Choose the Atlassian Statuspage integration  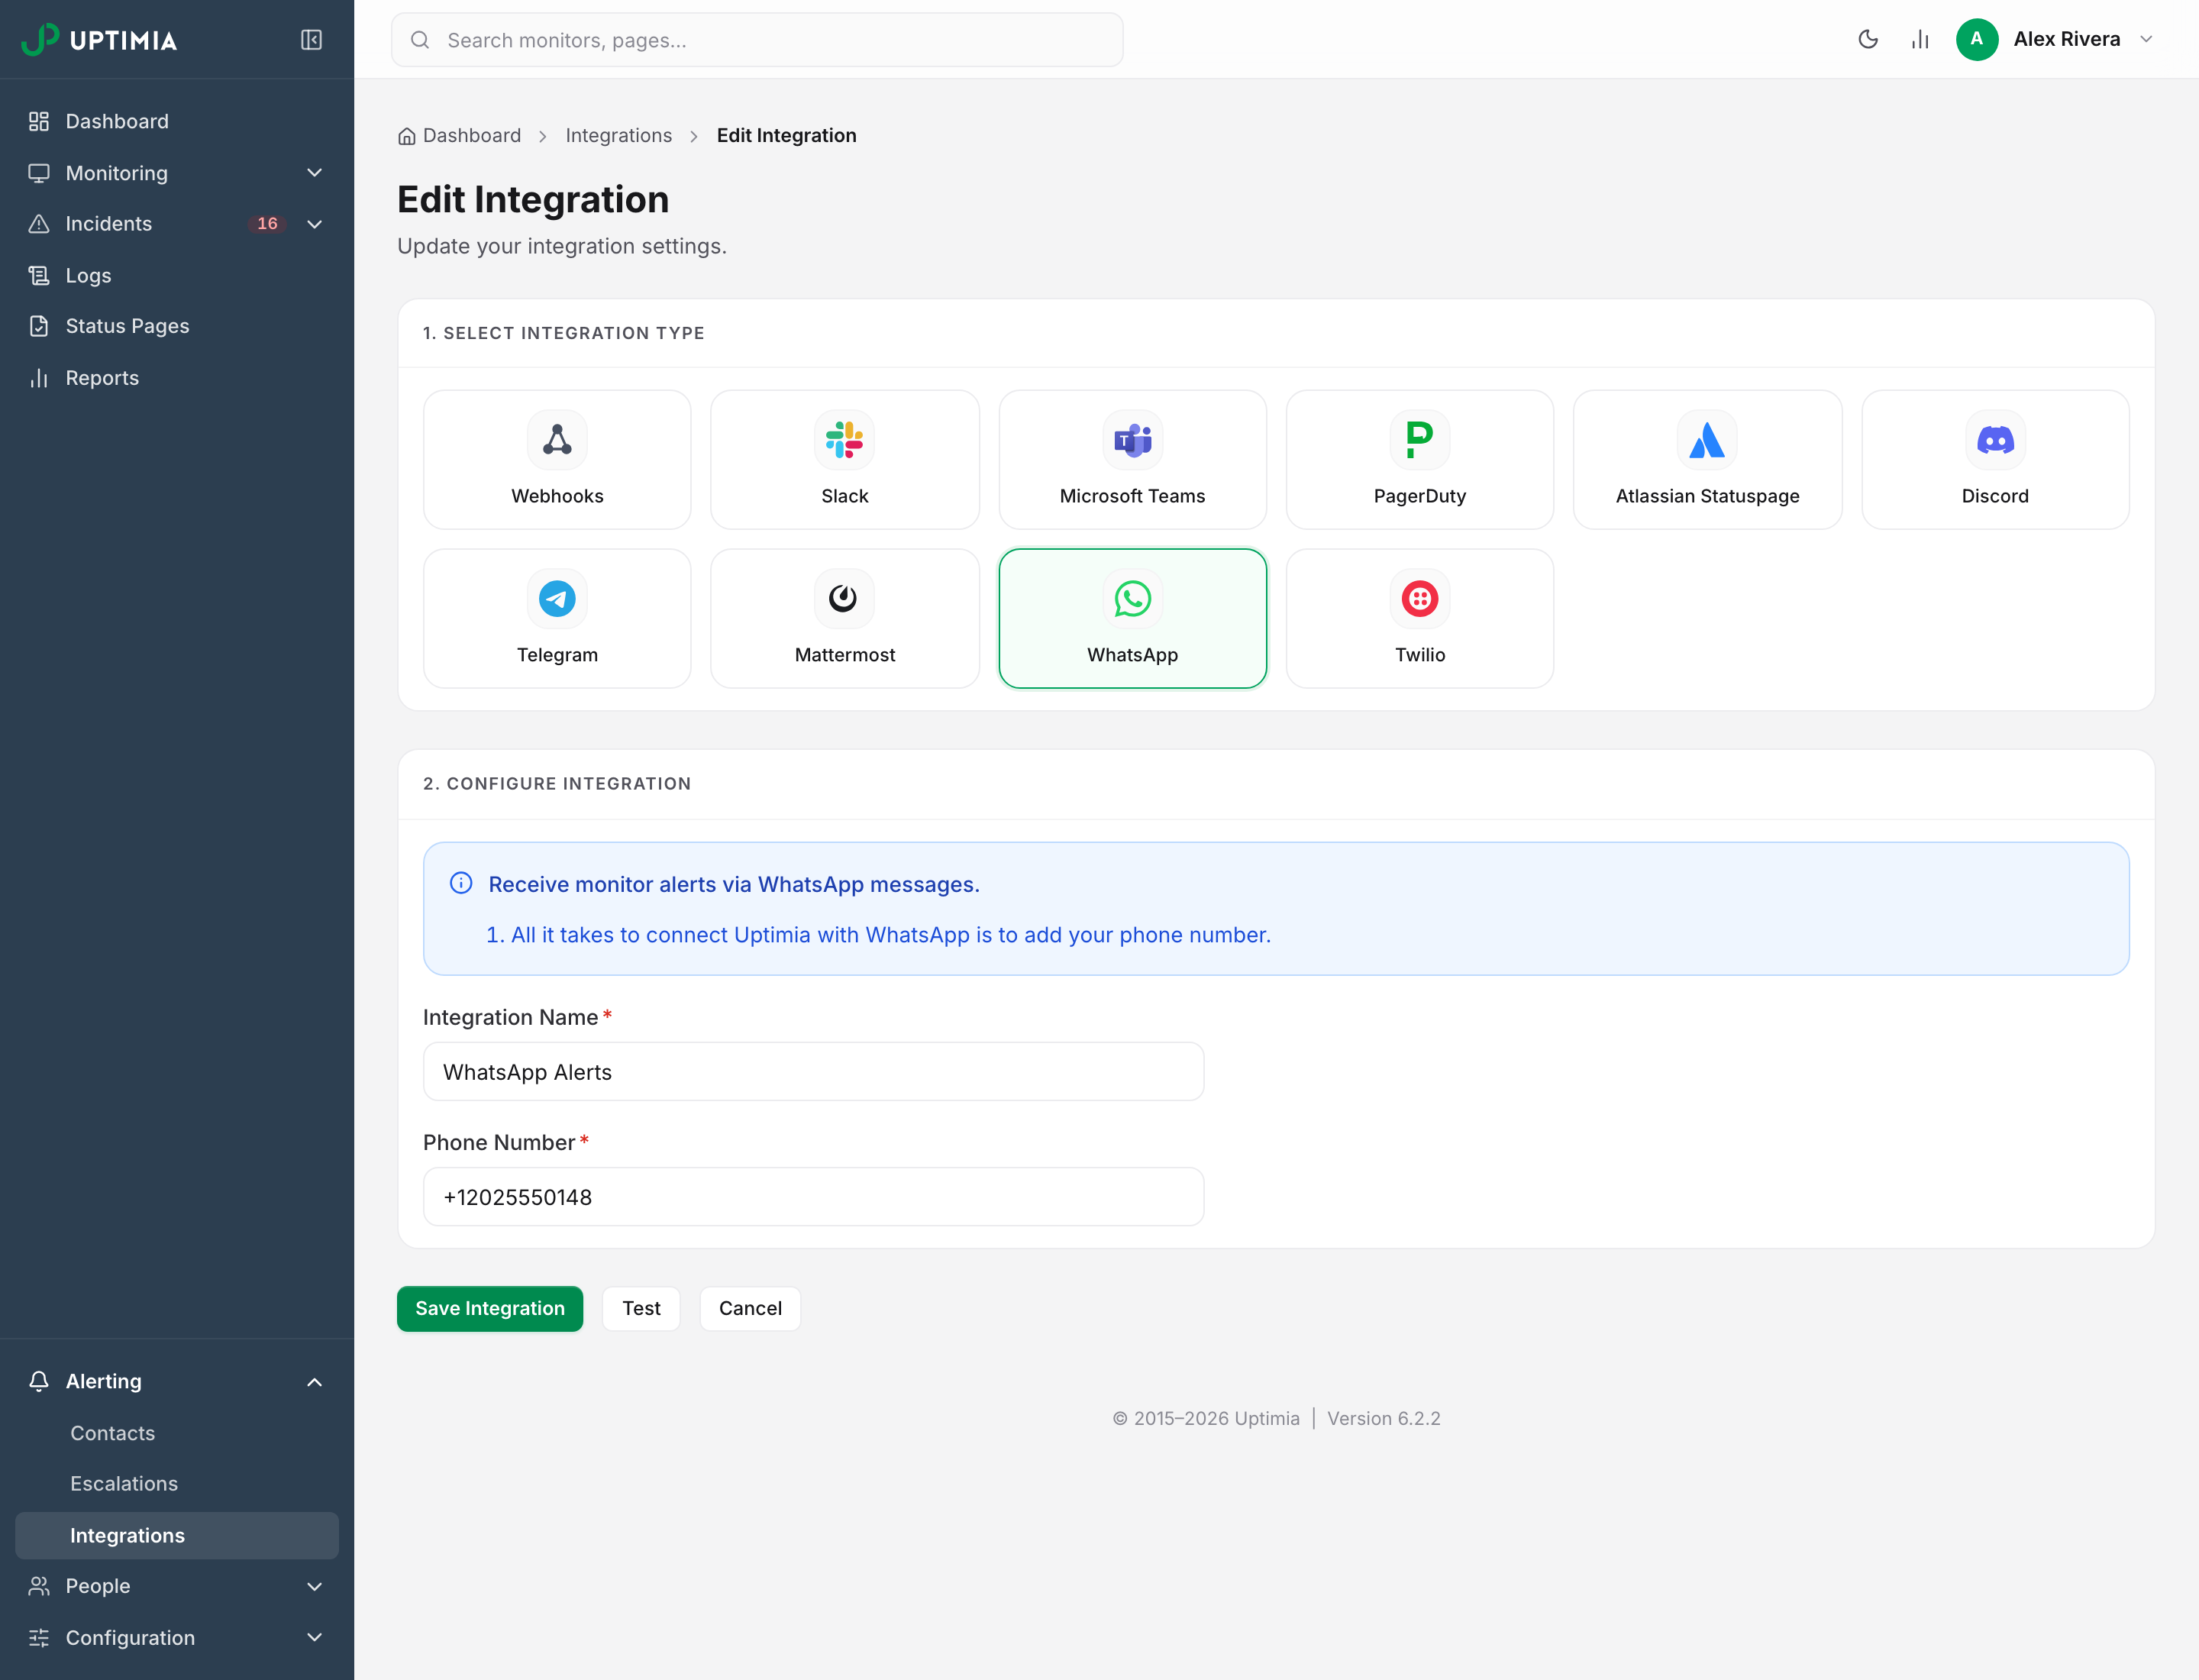1707,460
